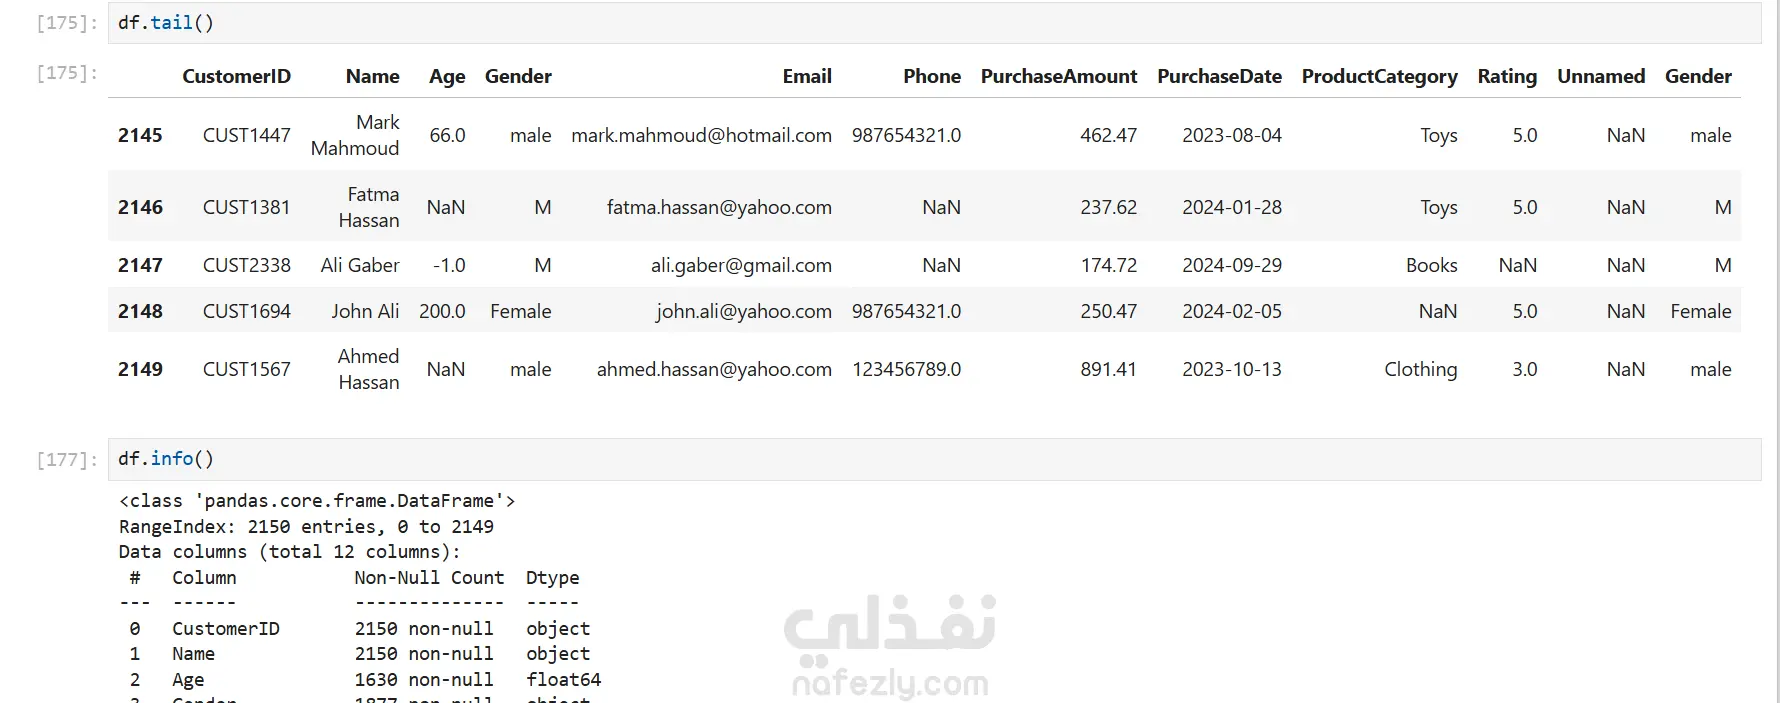Select the Email column header
Image resolution: width=1780 pixels, height=703 pixels.
coord(806,76)
